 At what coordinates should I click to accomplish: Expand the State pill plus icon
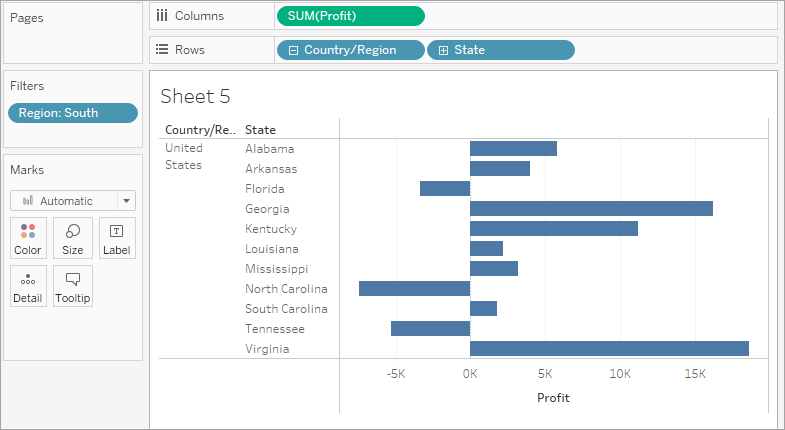click(x=443, y=50)
